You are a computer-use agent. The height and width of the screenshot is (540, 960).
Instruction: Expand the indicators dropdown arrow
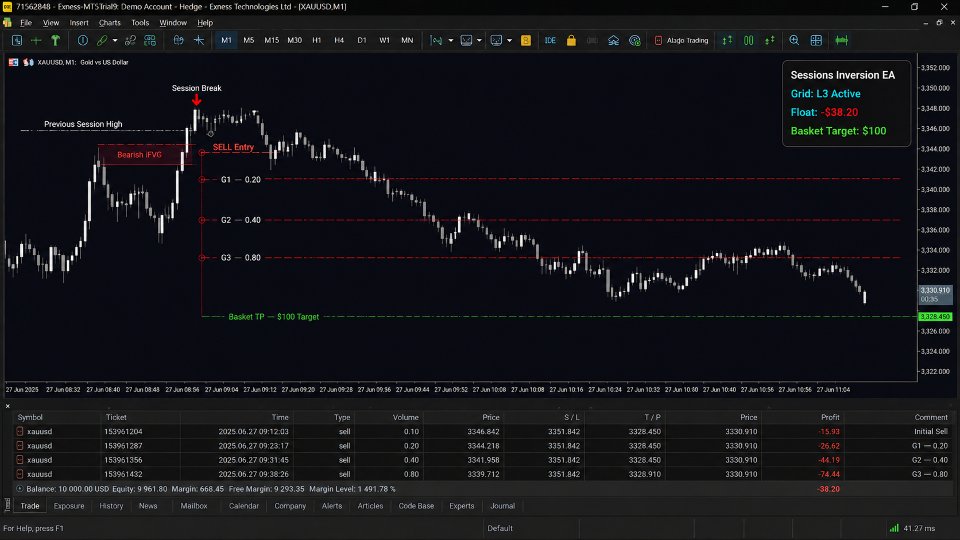[x=451, y=40]
